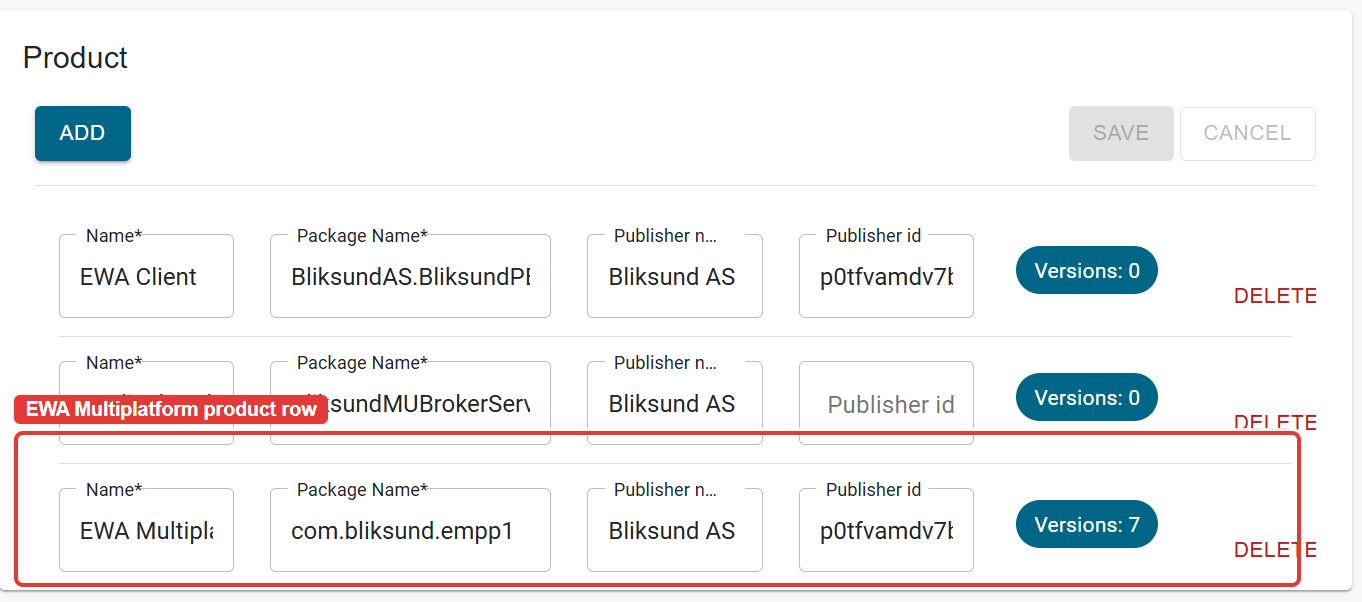Image resolution: width=1362 pixels, height=602 pixels.
Task: Click the SAVE button
Action: (1121, 133)
